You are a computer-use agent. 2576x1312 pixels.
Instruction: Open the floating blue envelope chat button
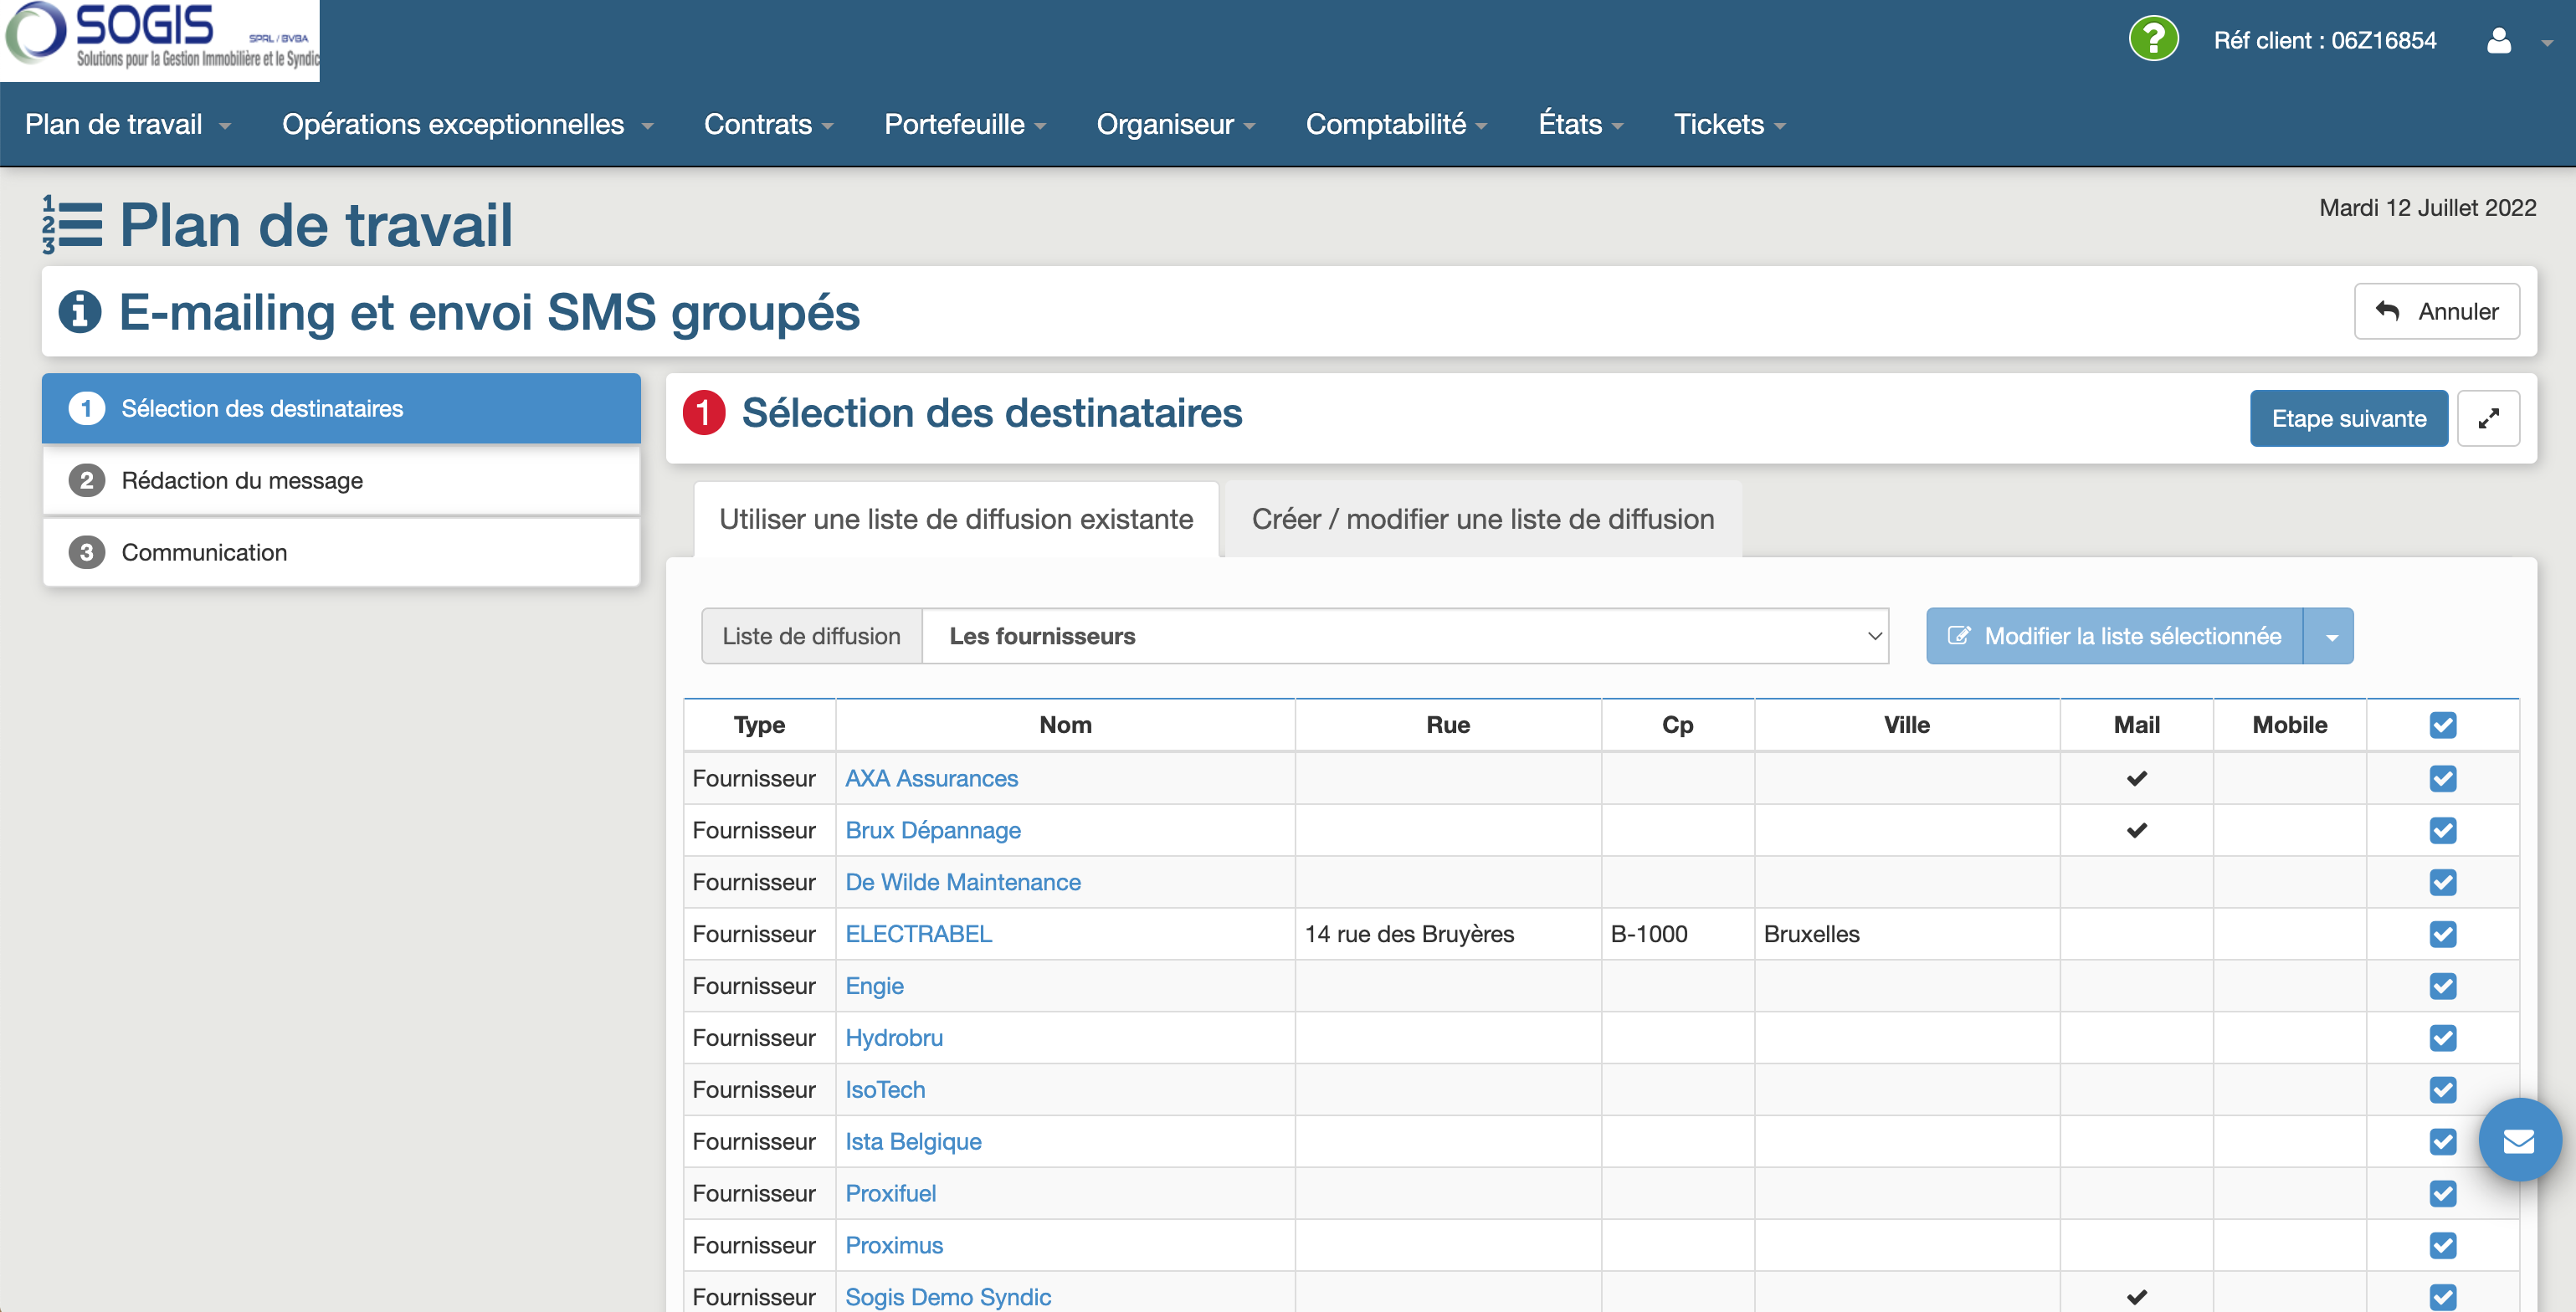pos(2519,1140)
